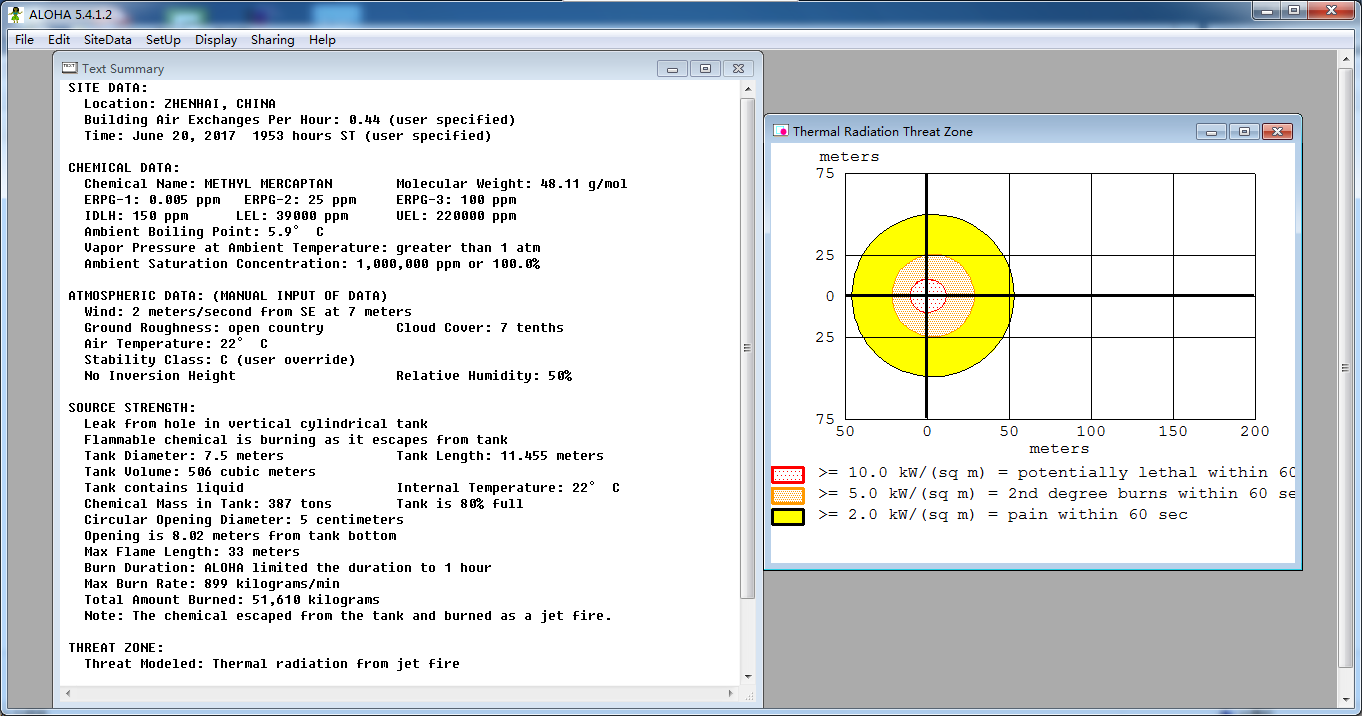Minimize the main ALOHA window
Screen dimensions: 1362x716
point(1266,10)
